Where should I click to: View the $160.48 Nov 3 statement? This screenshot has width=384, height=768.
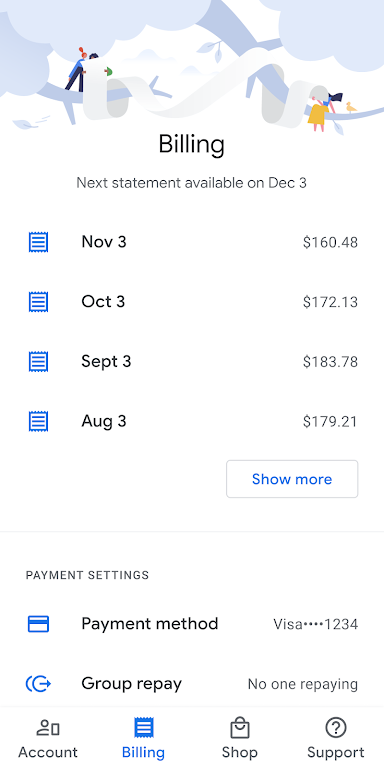pos(192,242)
